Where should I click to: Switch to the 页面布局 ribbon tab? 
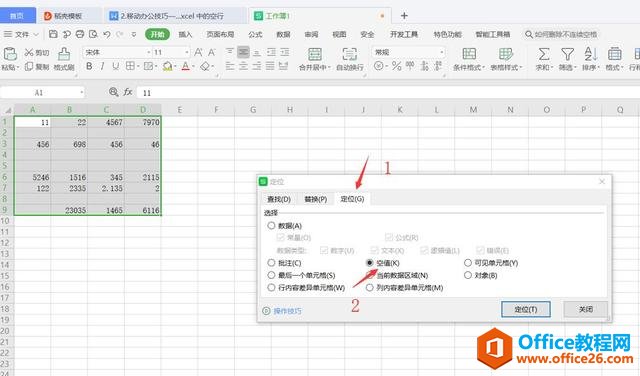(x=220, y=34)
